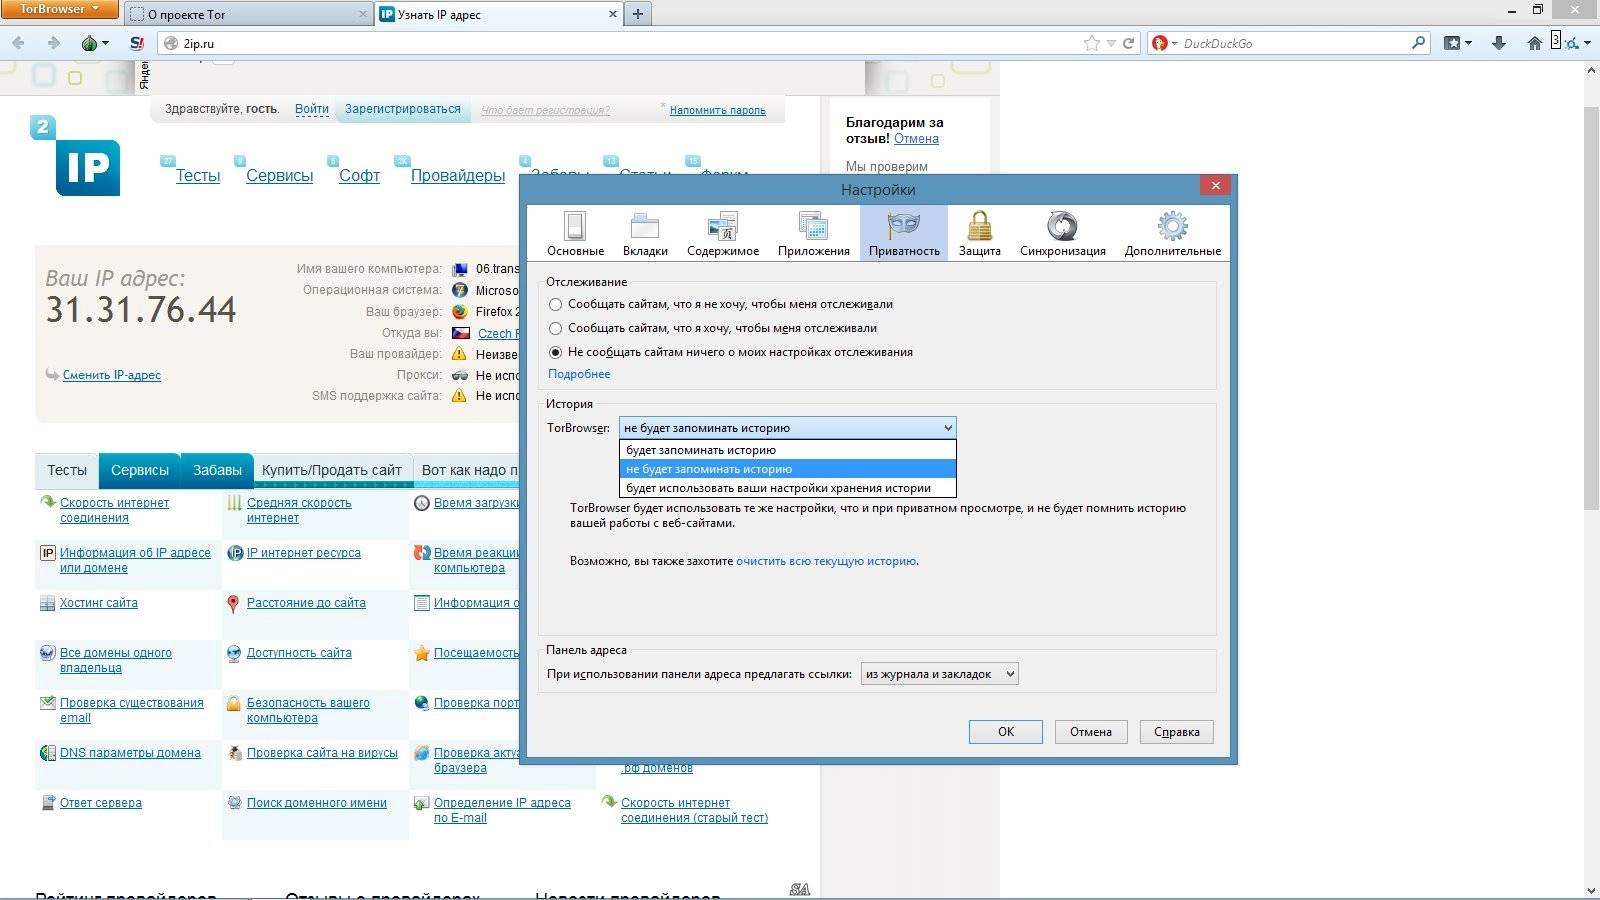Screen dimensions: 1600x900
Task: Select 'не хочу, чтобы меня отслеживали' radio
Action: pyautogui.click(x=555, y=304)
